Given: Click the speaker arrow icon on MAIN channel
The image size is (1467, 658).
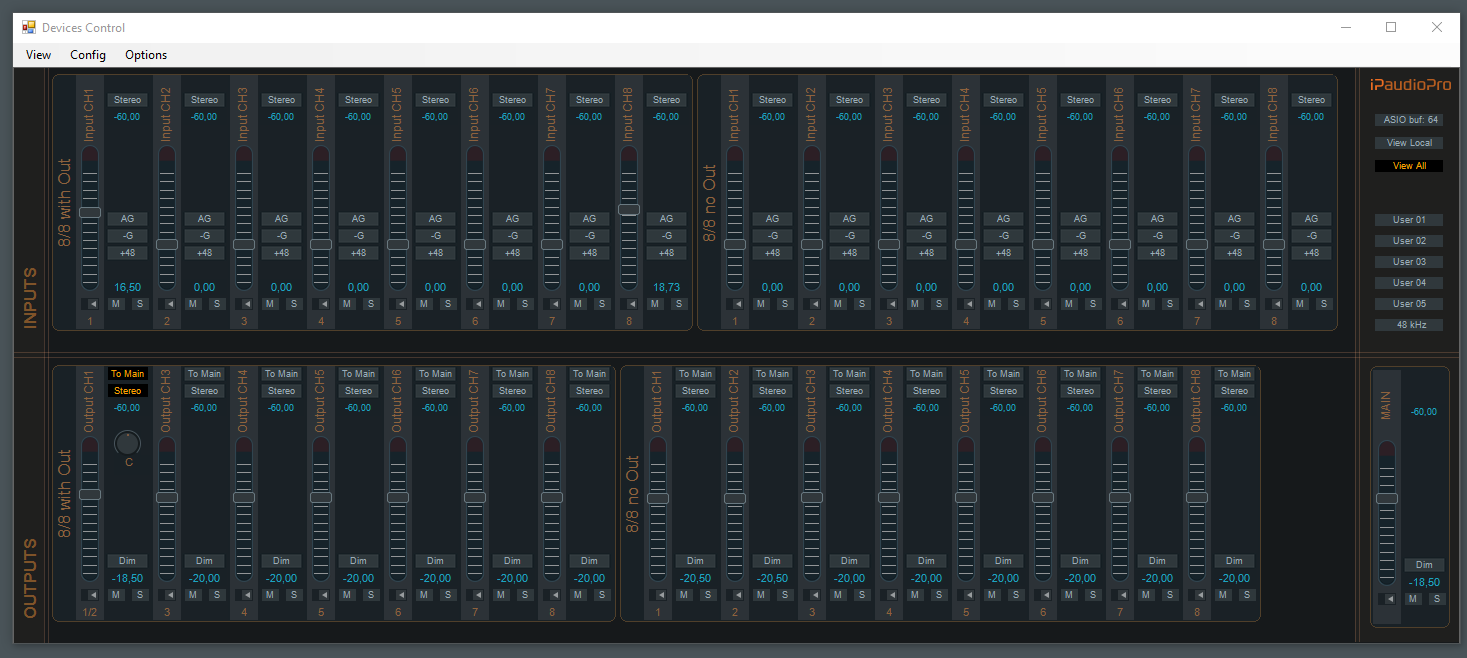Looking at the screenshot, I should coord(1387,599).
